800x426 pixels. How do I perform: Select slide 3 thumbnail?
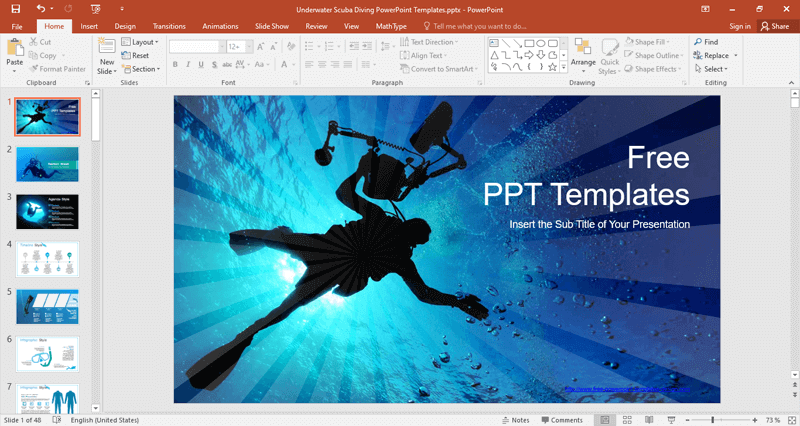pos(47,212)
